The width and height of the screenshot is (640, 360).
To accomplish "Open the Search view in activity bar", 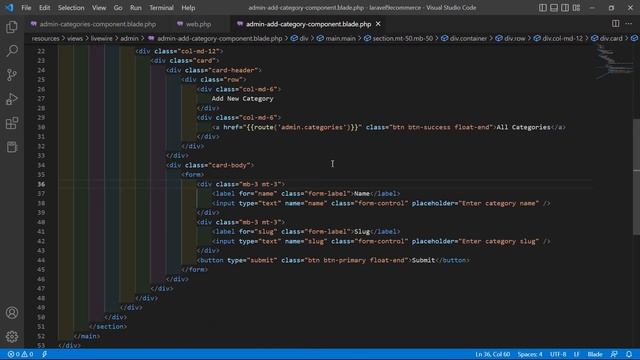I will click(12, 51).
